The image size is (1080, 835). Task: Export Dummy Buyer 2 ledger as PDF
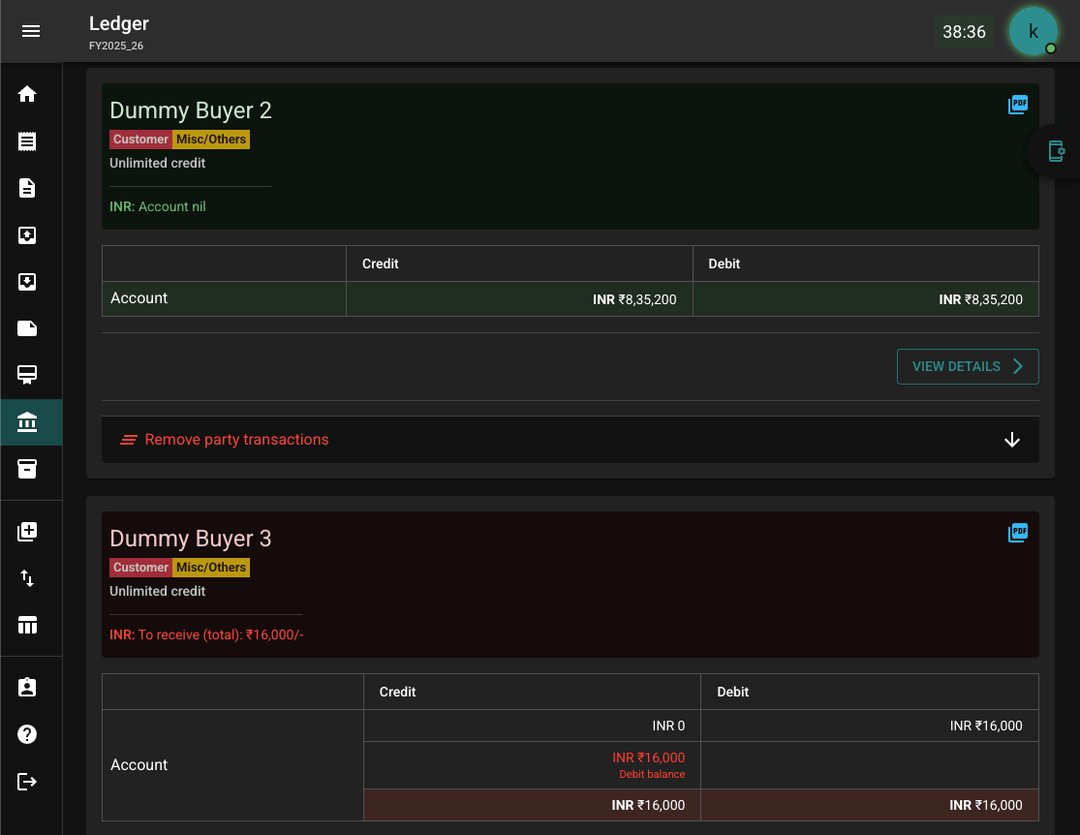point(1017,105)
